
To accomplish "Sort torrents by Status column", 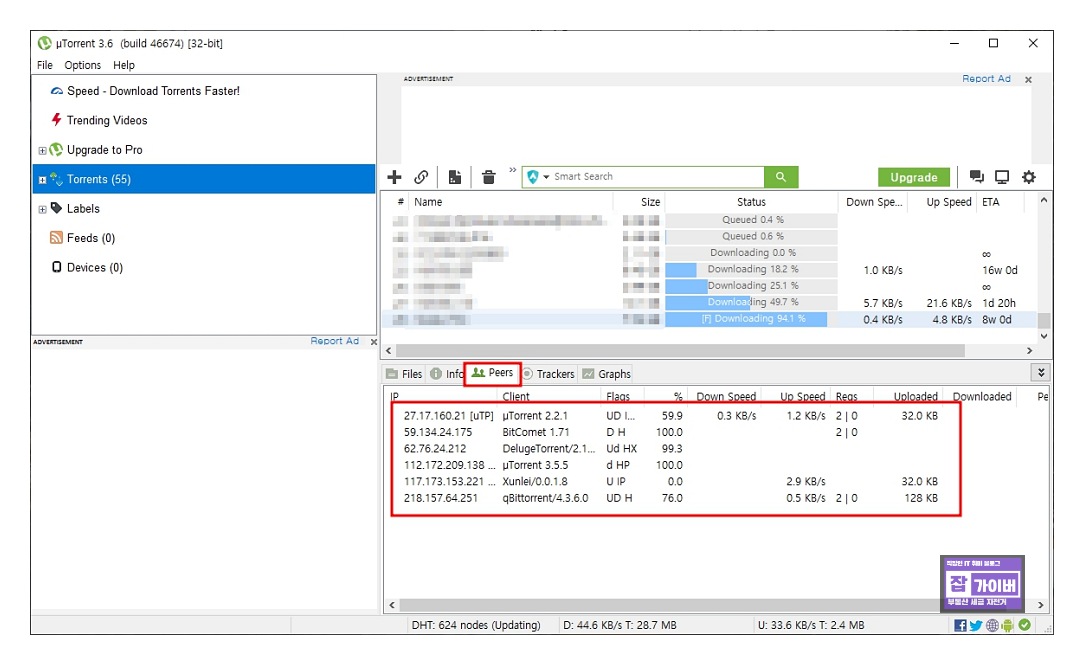I will pos(751,202).
